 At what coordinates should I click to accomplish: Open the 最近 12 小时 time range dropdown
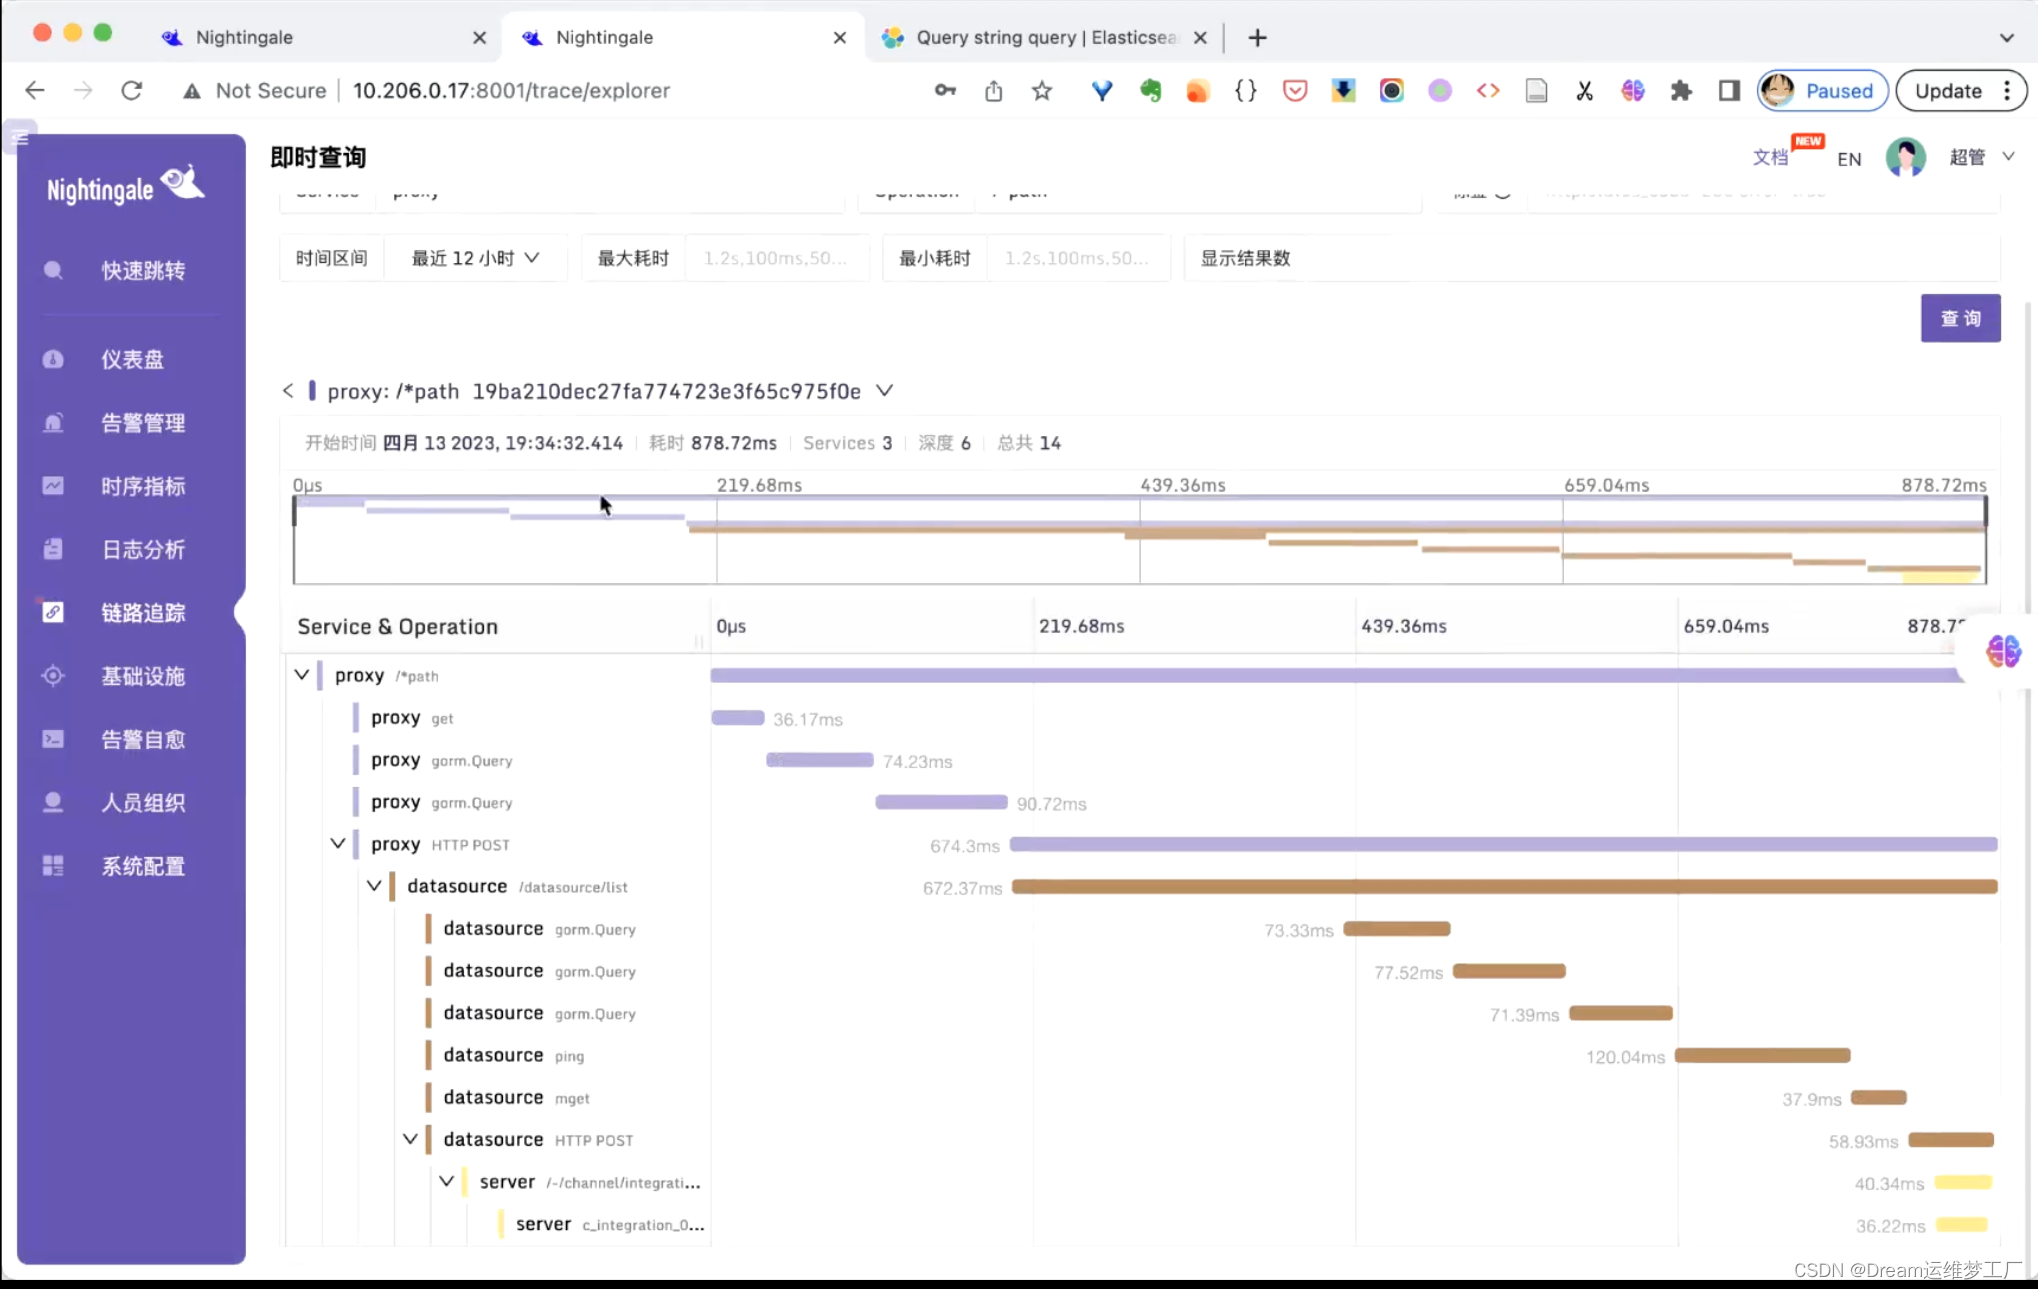475,258
